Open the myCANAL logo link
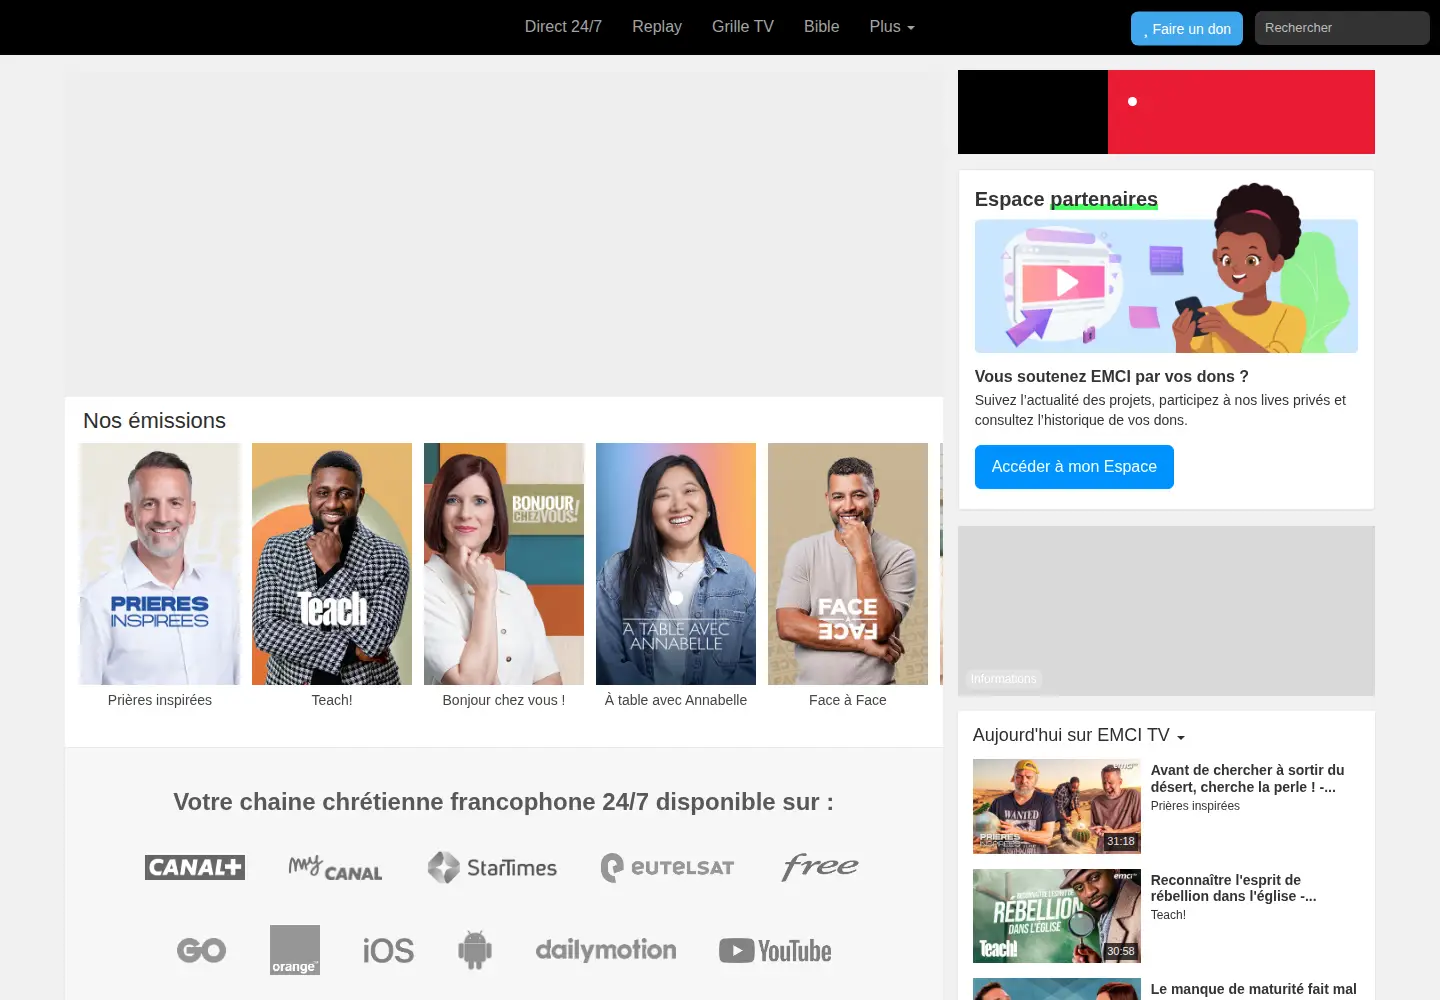The width and height of the screenshot is (1440, 1000). coord(335,868)
